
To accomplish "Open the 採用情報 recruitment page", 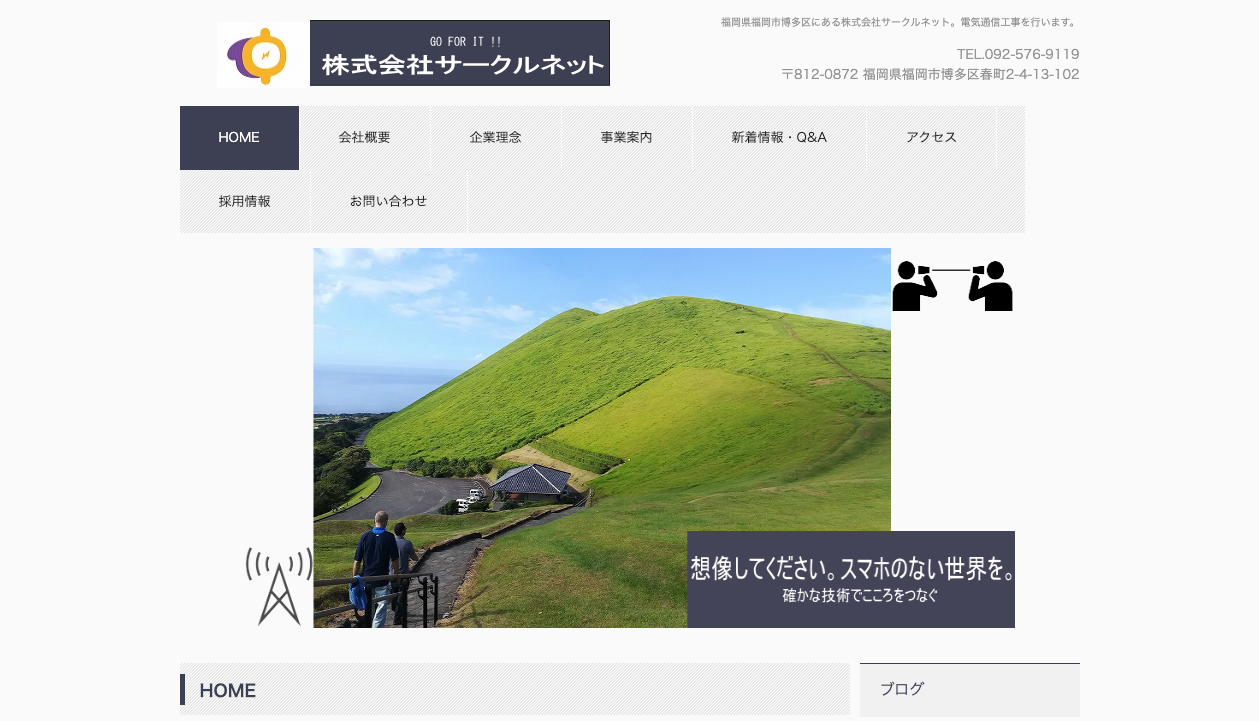I will click(244, 202).
